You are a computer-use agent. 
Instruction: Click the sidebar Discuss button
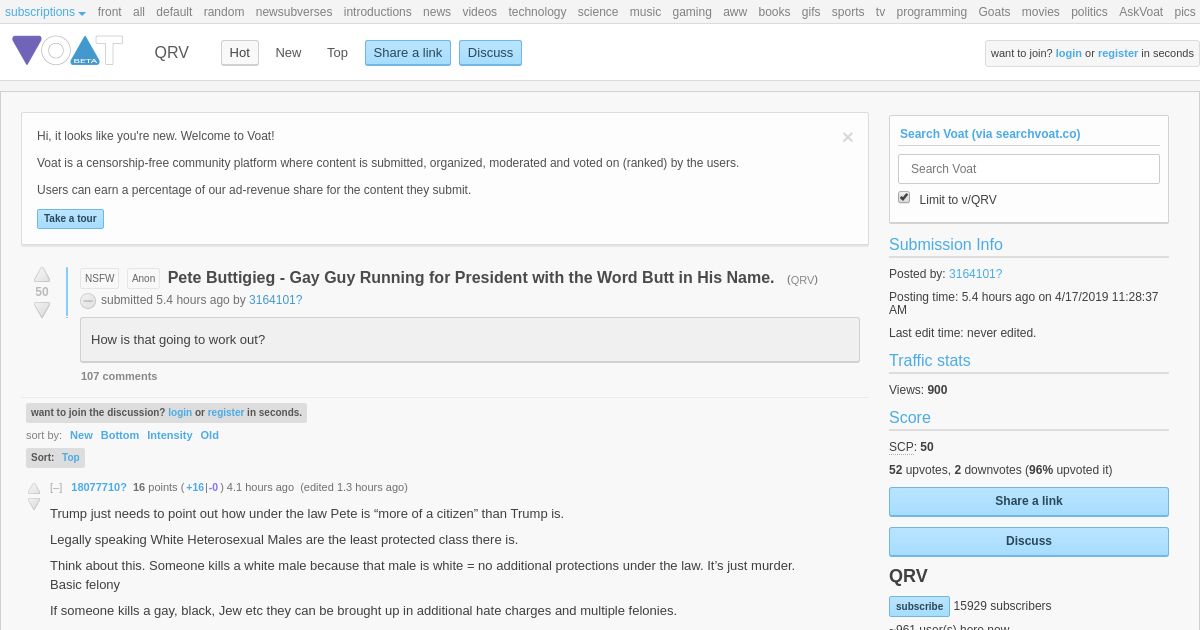pyautogui.click(x=1029, y=541)
